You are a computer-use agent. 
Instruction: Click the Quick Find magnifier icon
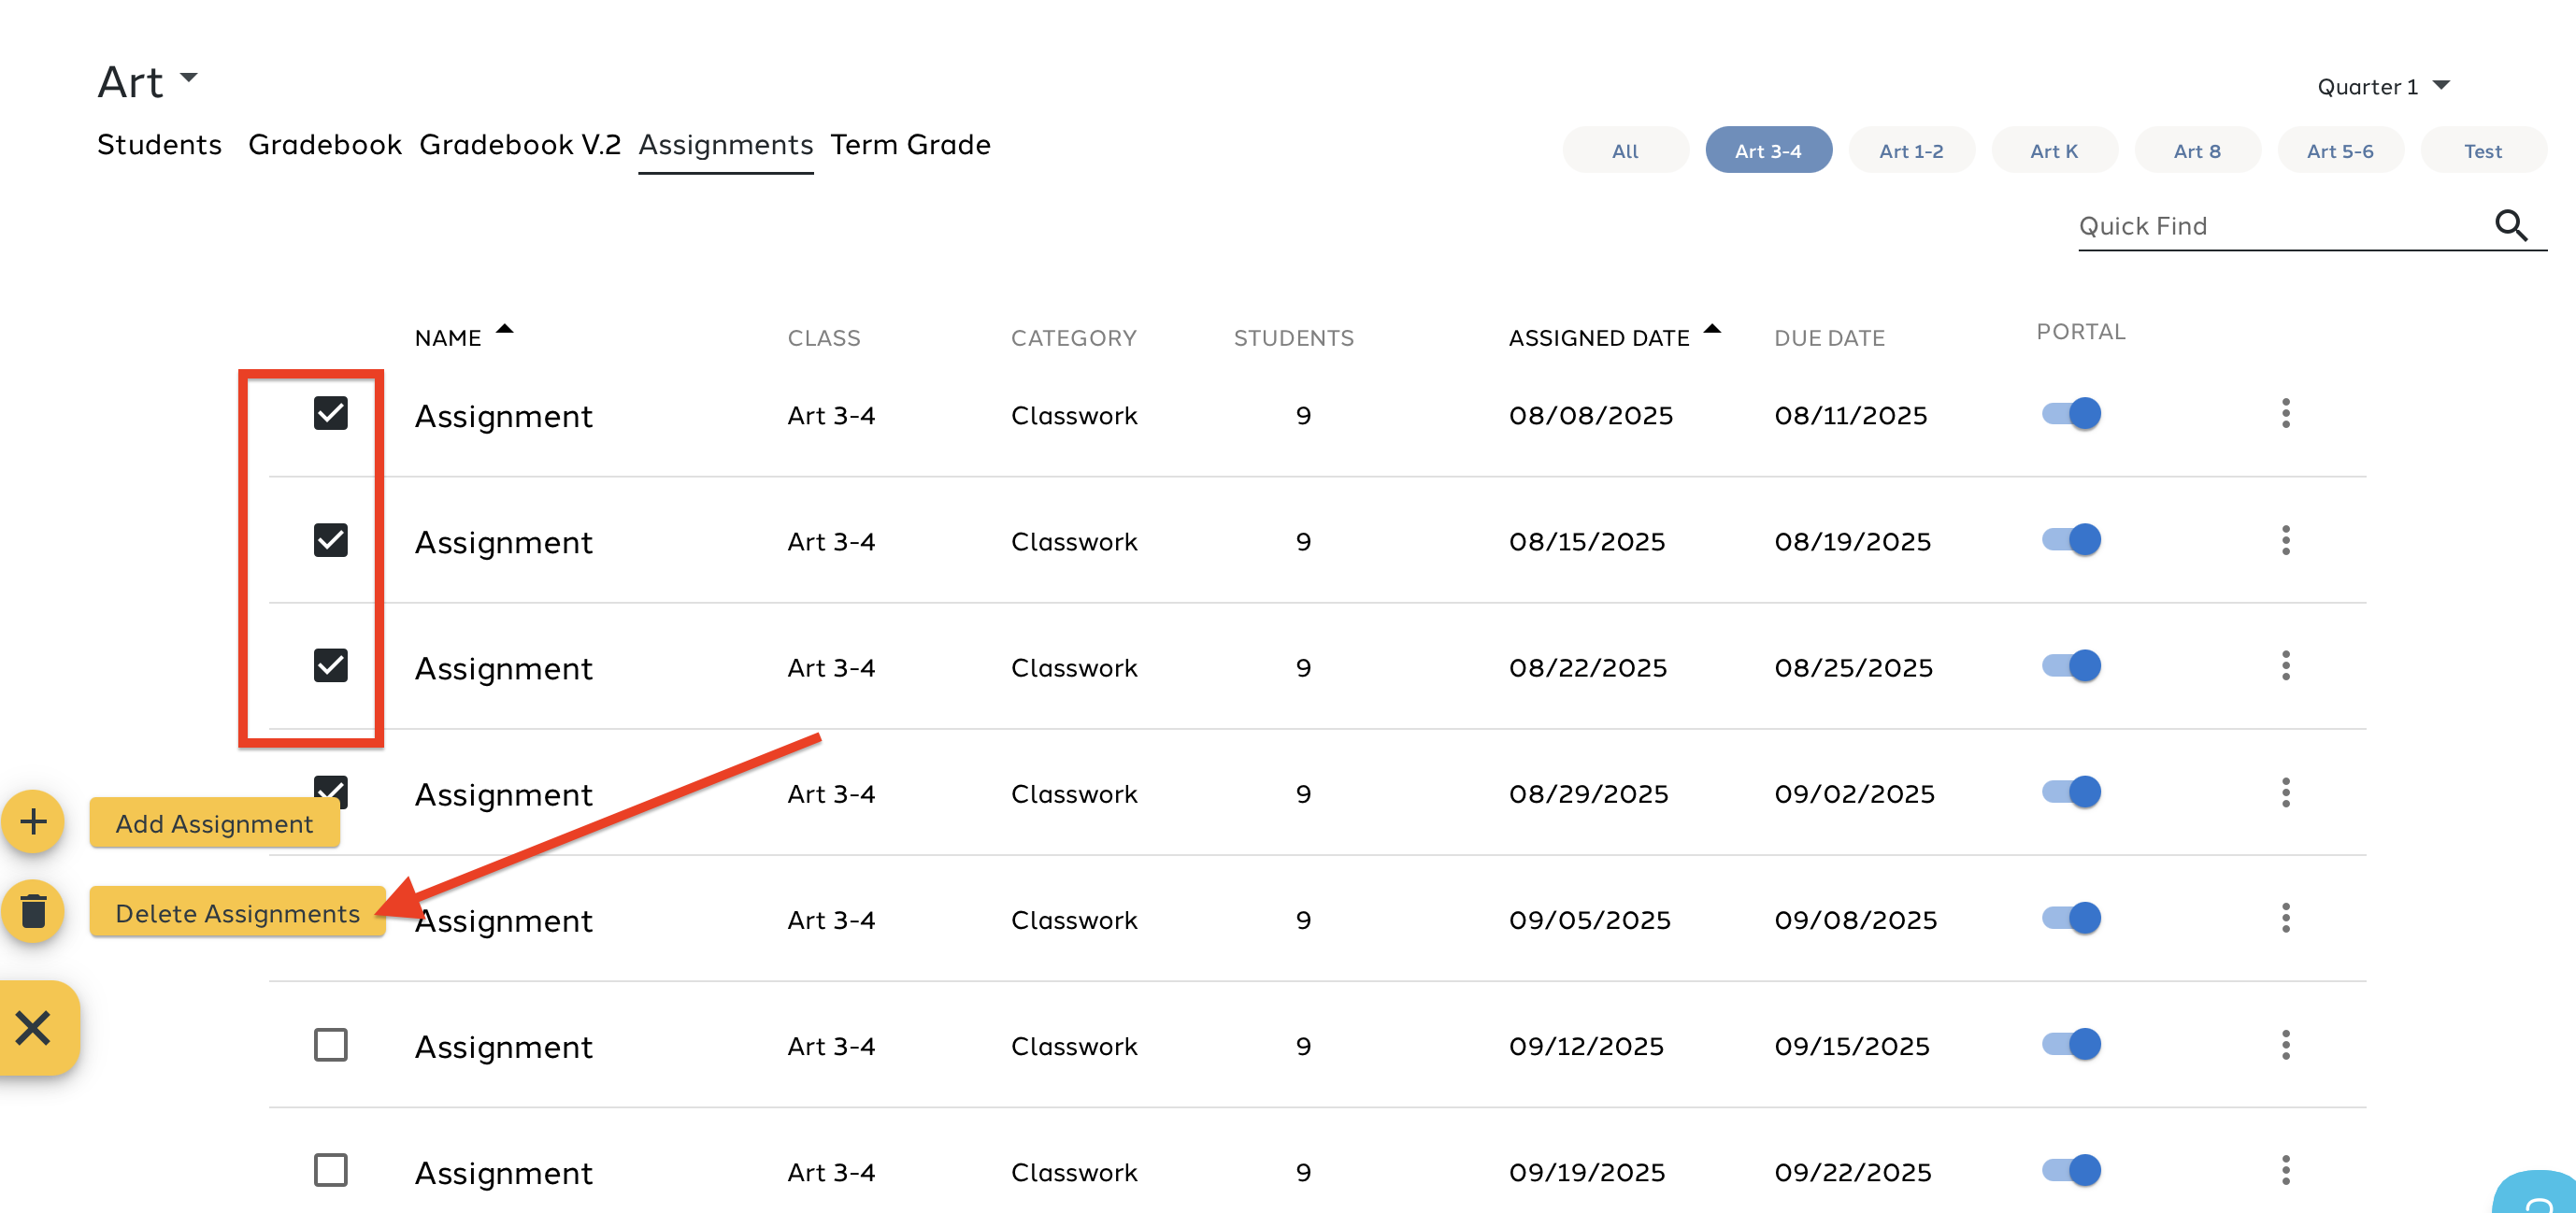click(2510, 226)
